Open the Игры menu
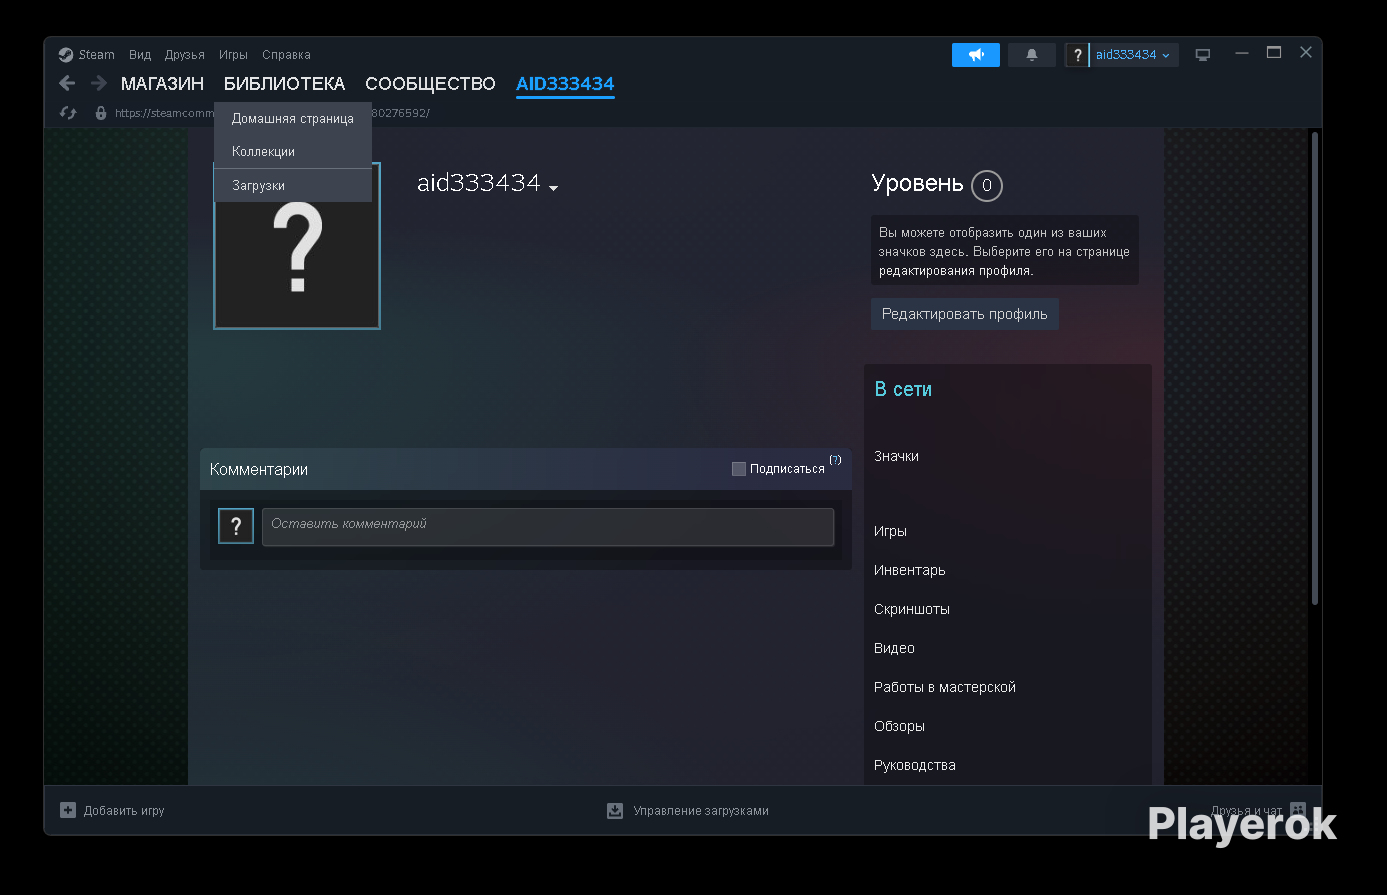The height and width of the screenshot is (895, 1387). coord(233,55)
